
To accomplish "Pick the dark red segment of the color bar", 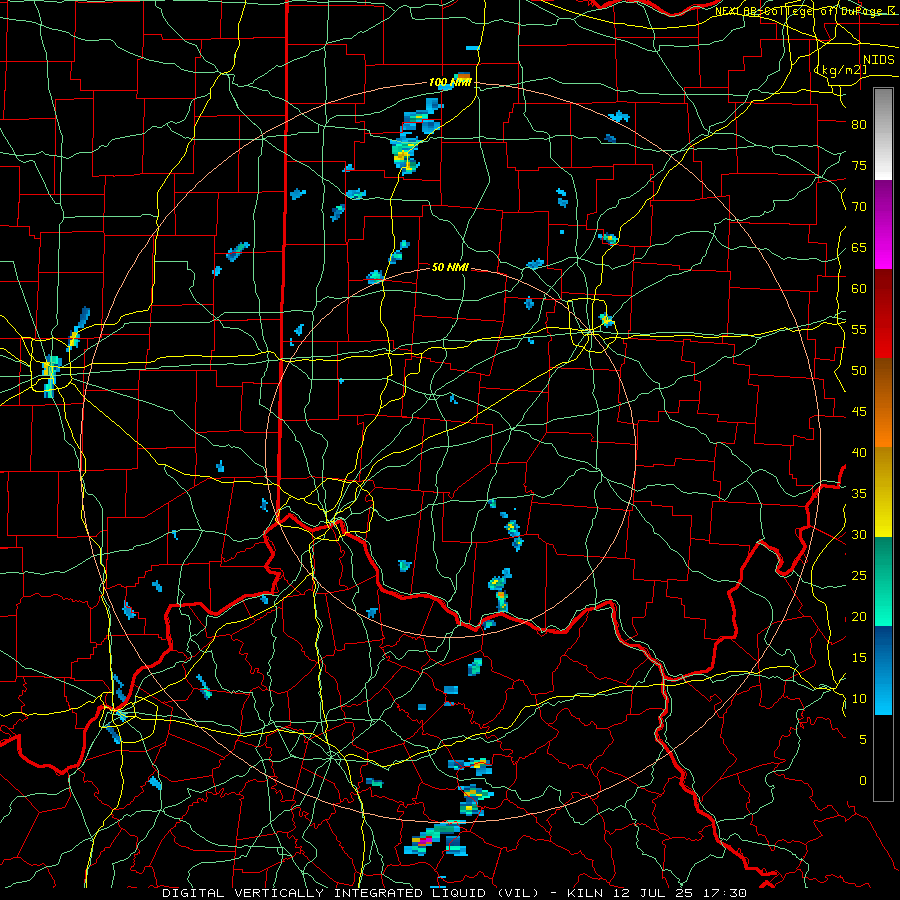I will click(x=883, y=313).
